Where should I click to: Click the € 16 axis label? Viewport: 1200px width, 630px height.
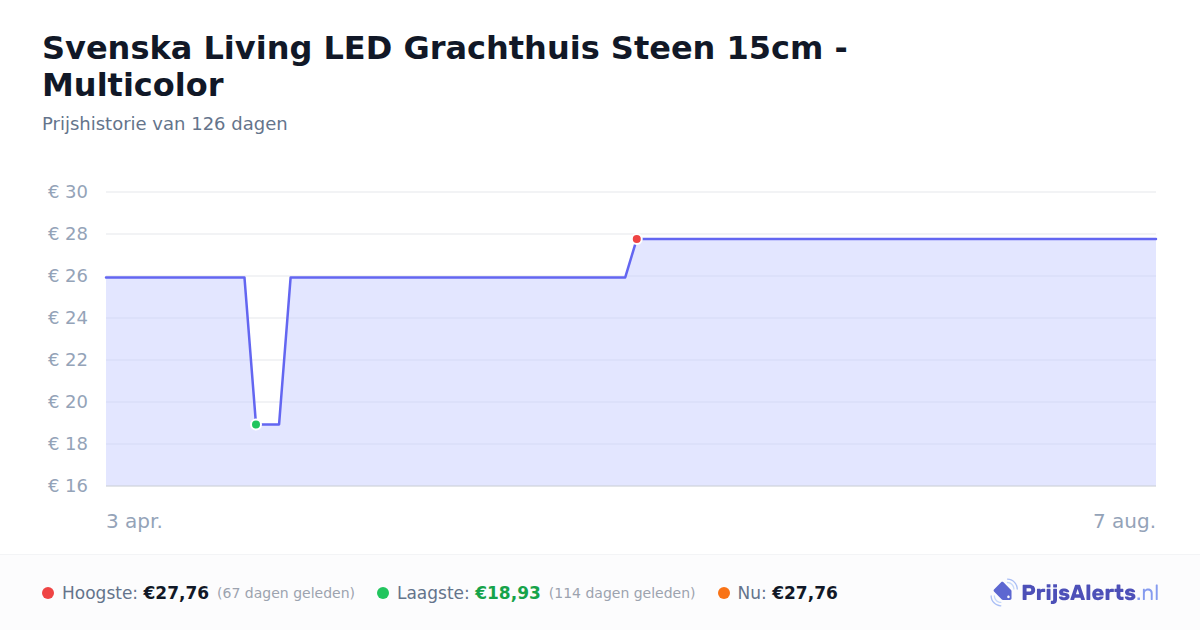pyautogui.click(x=69, y=486)
